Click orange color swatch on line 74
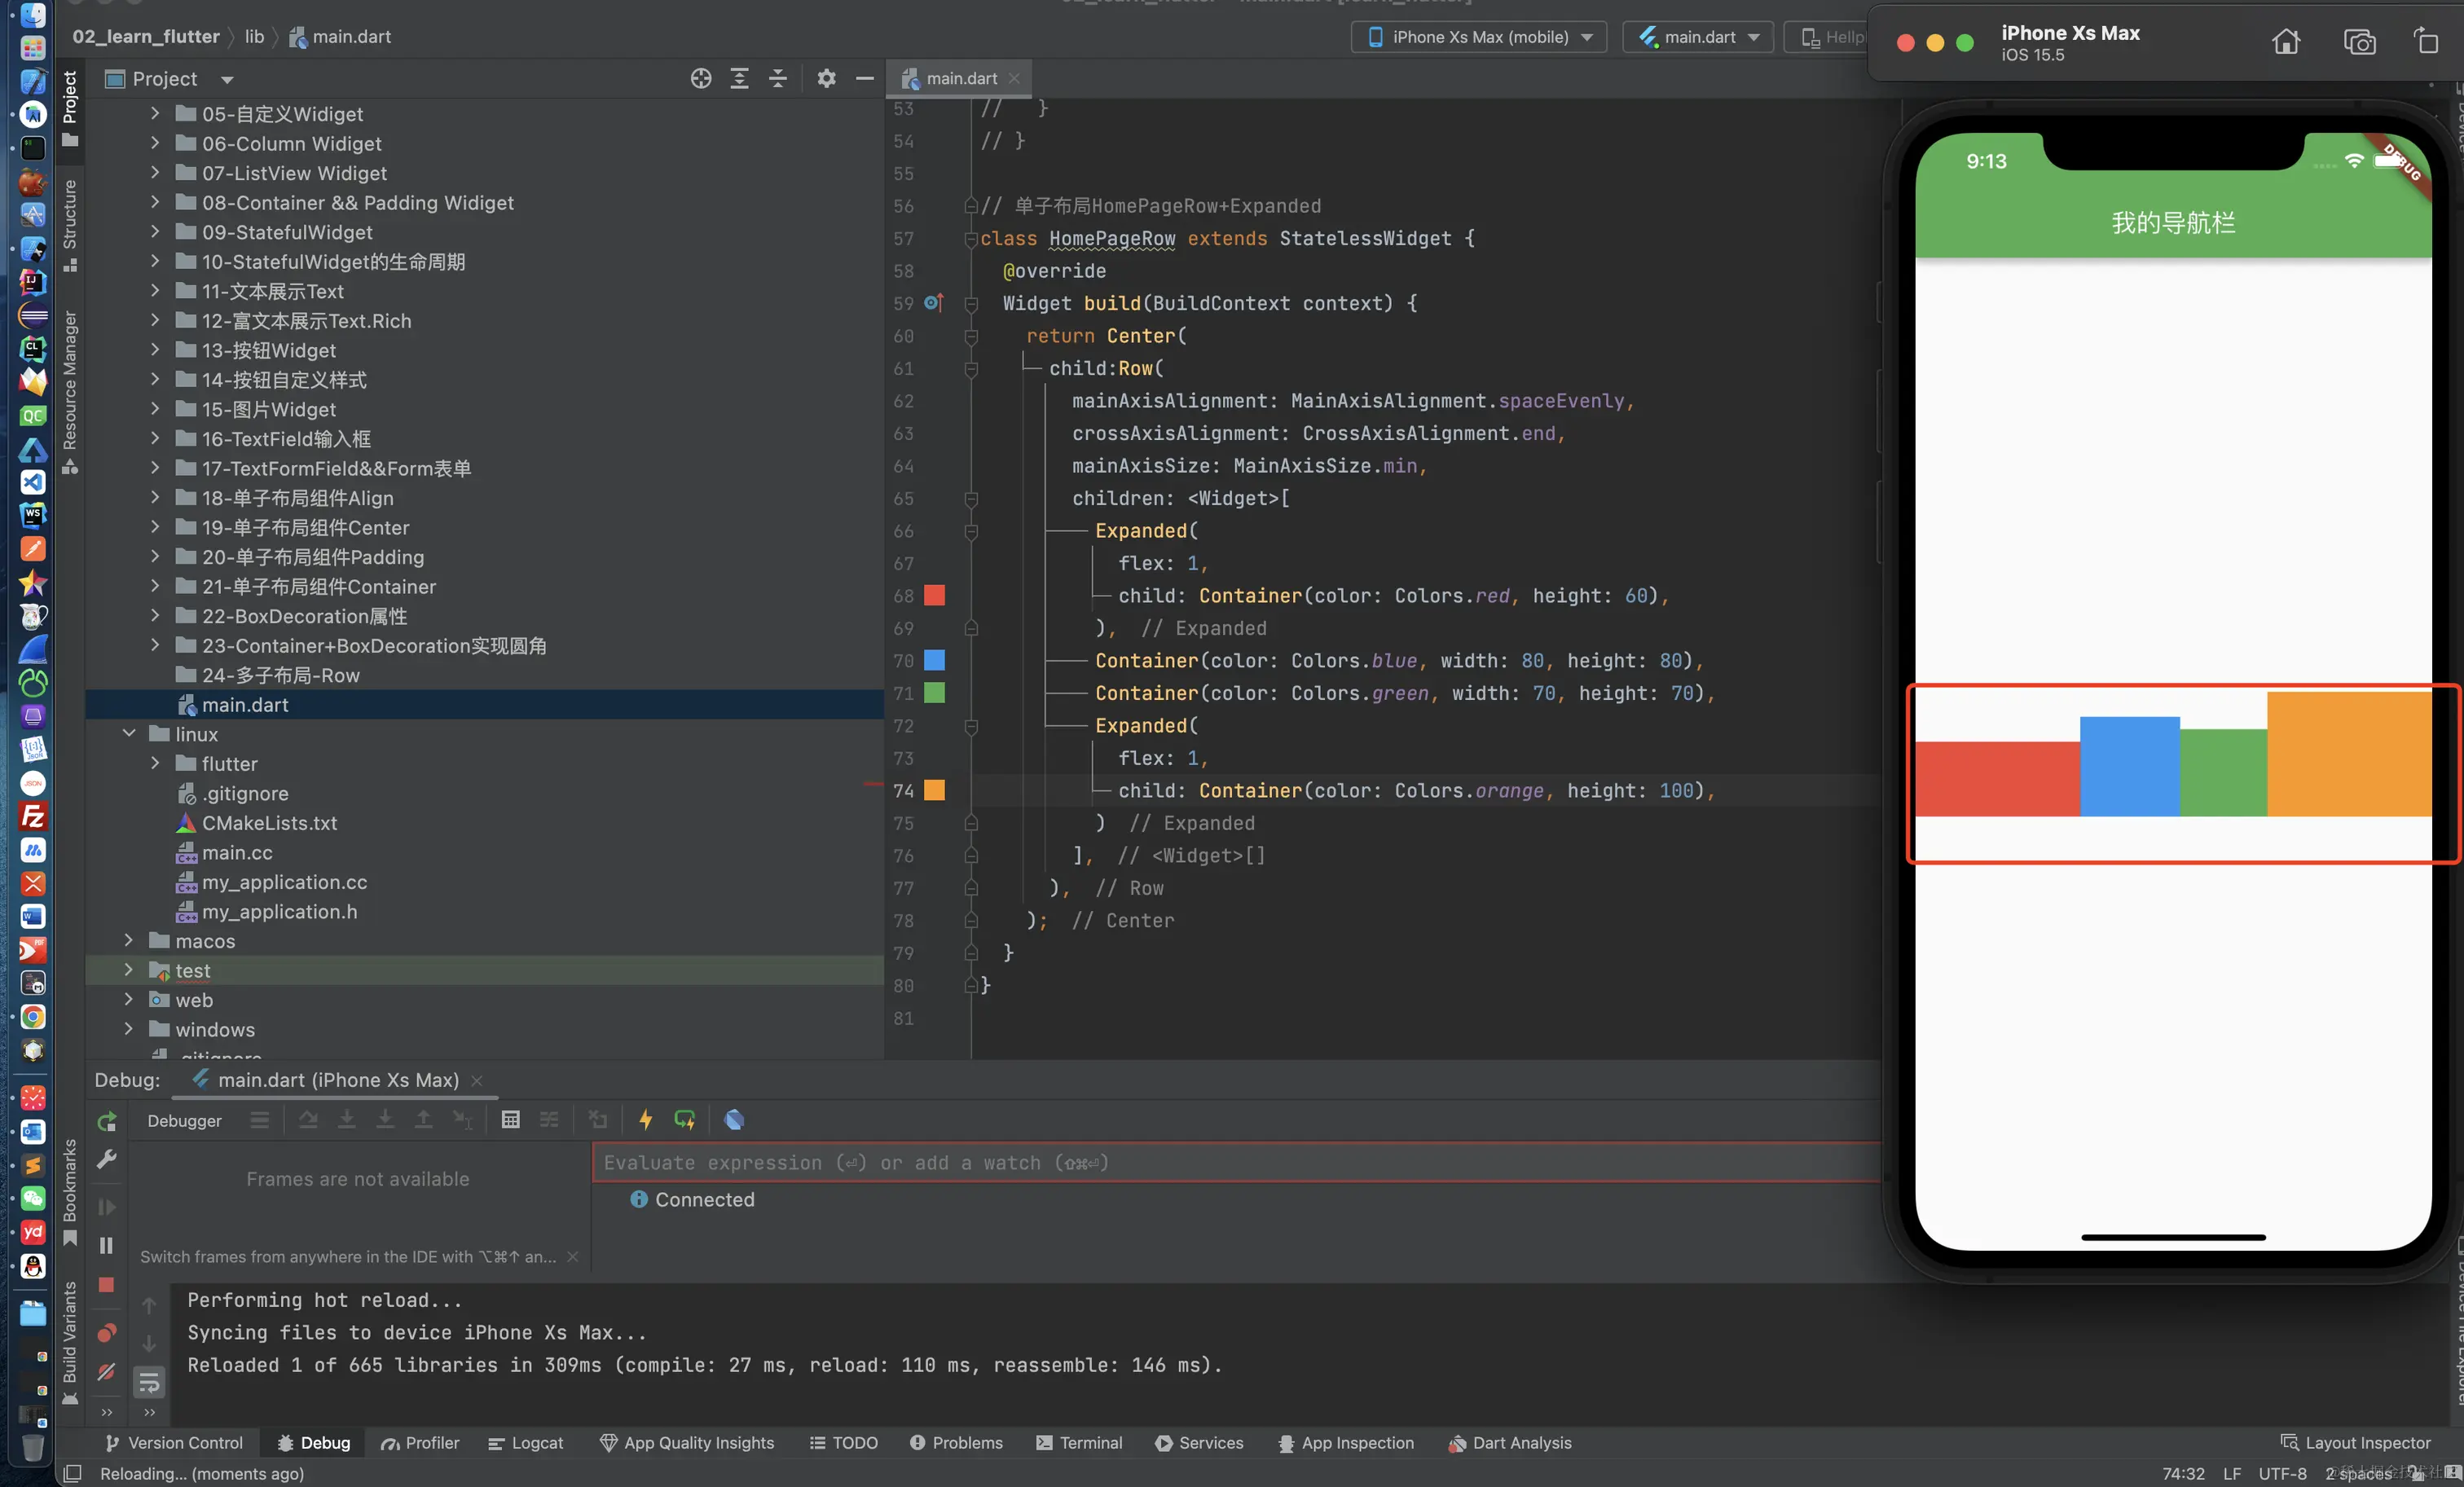The height and width of the screenshot is (1487, 2464). pyautogui.click(x=935, y=791)
